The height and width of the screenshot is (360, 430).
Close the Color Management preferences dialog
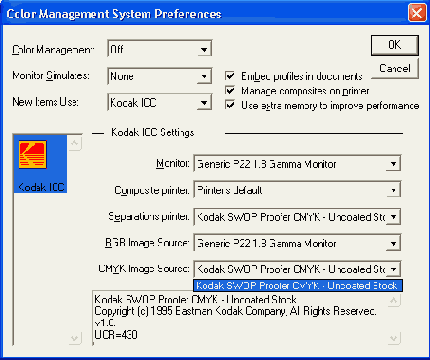click(x=417, y=13)
